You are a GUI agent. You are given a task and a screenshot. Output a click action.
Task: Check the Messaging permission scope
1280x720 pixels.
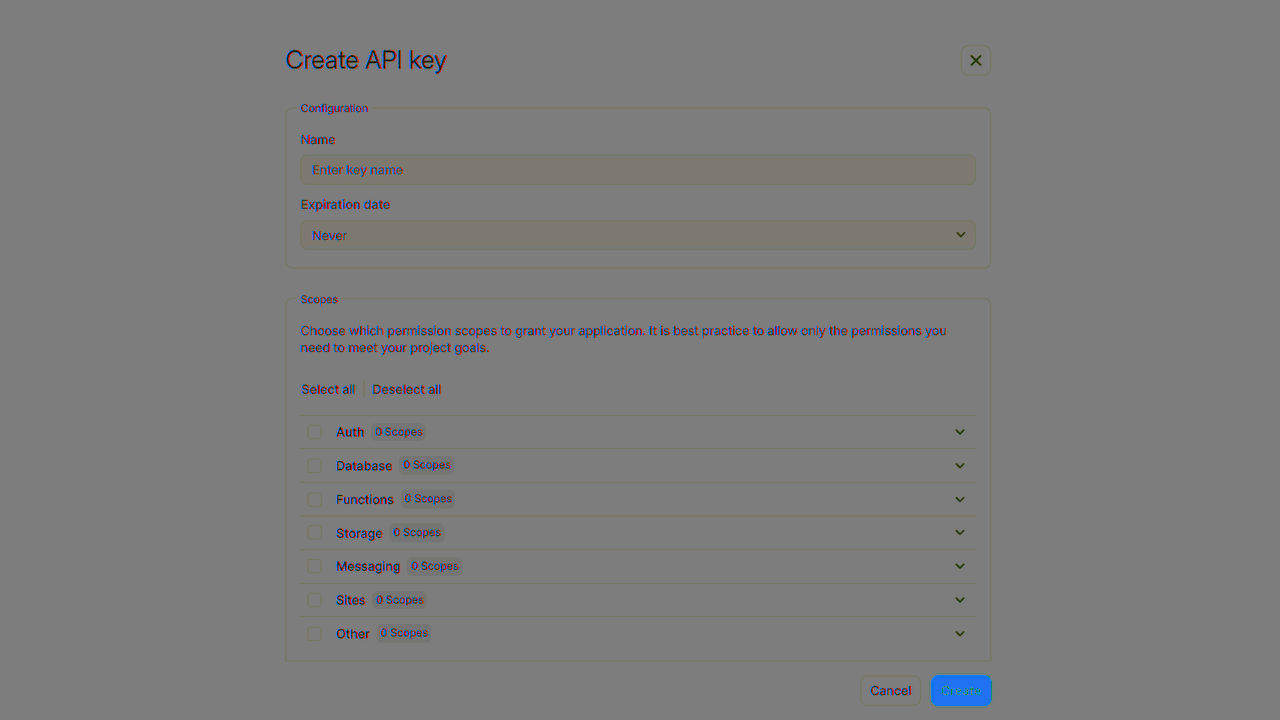(x=315, y=566)
